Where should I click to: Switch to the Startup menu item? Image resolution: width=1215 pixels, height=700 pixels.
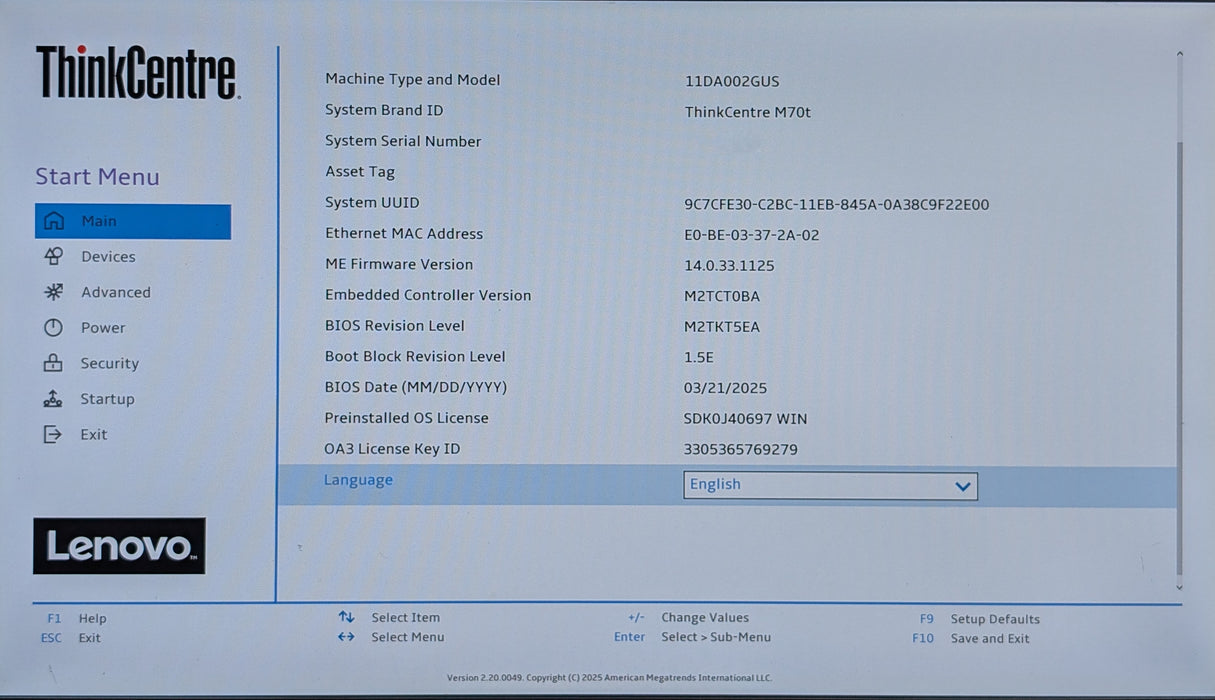tap(107, 399)
